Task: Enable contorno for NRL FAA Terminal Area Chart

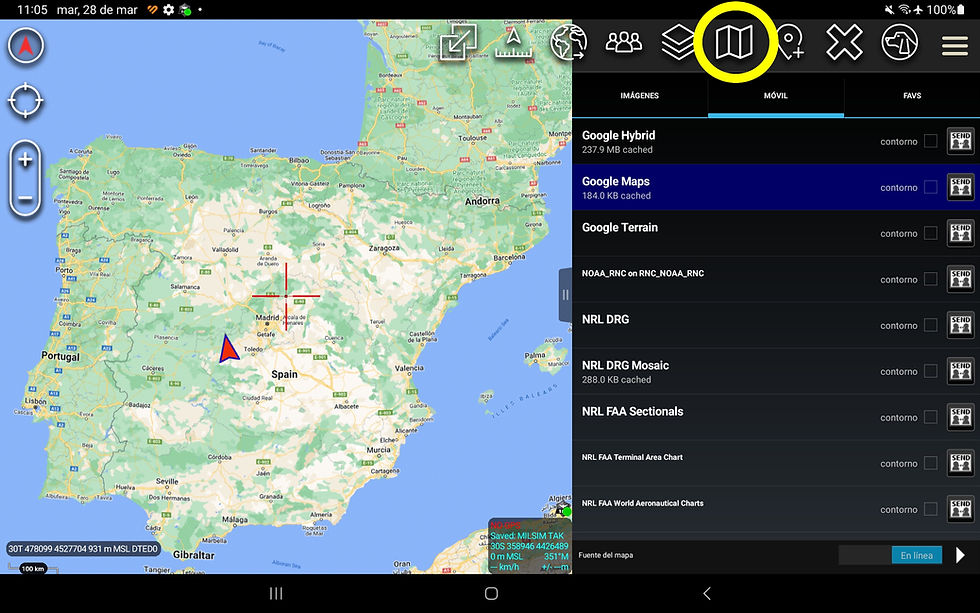Action: (x=931, y=463)
